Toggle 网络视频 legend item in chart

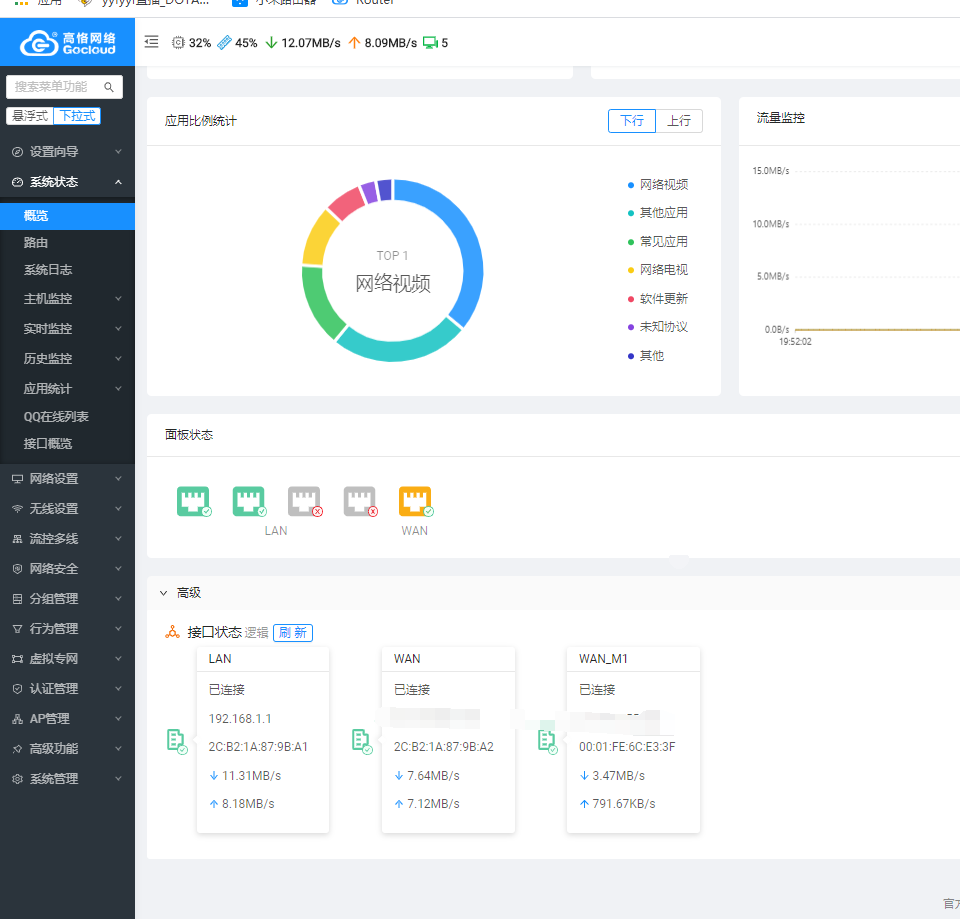[x=663, y=185]
